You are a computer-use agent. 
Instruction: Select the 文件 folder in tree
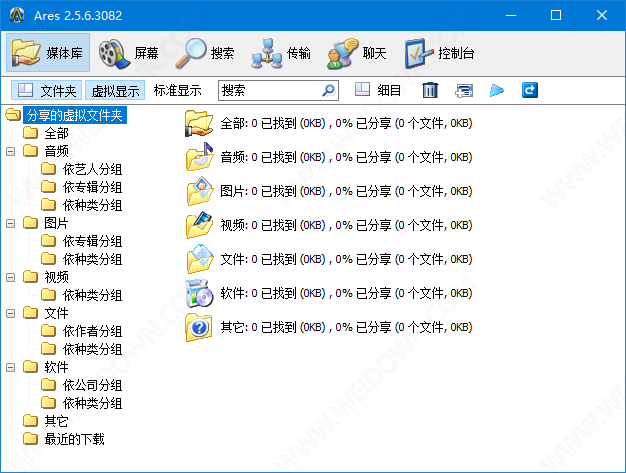point(56,313)
